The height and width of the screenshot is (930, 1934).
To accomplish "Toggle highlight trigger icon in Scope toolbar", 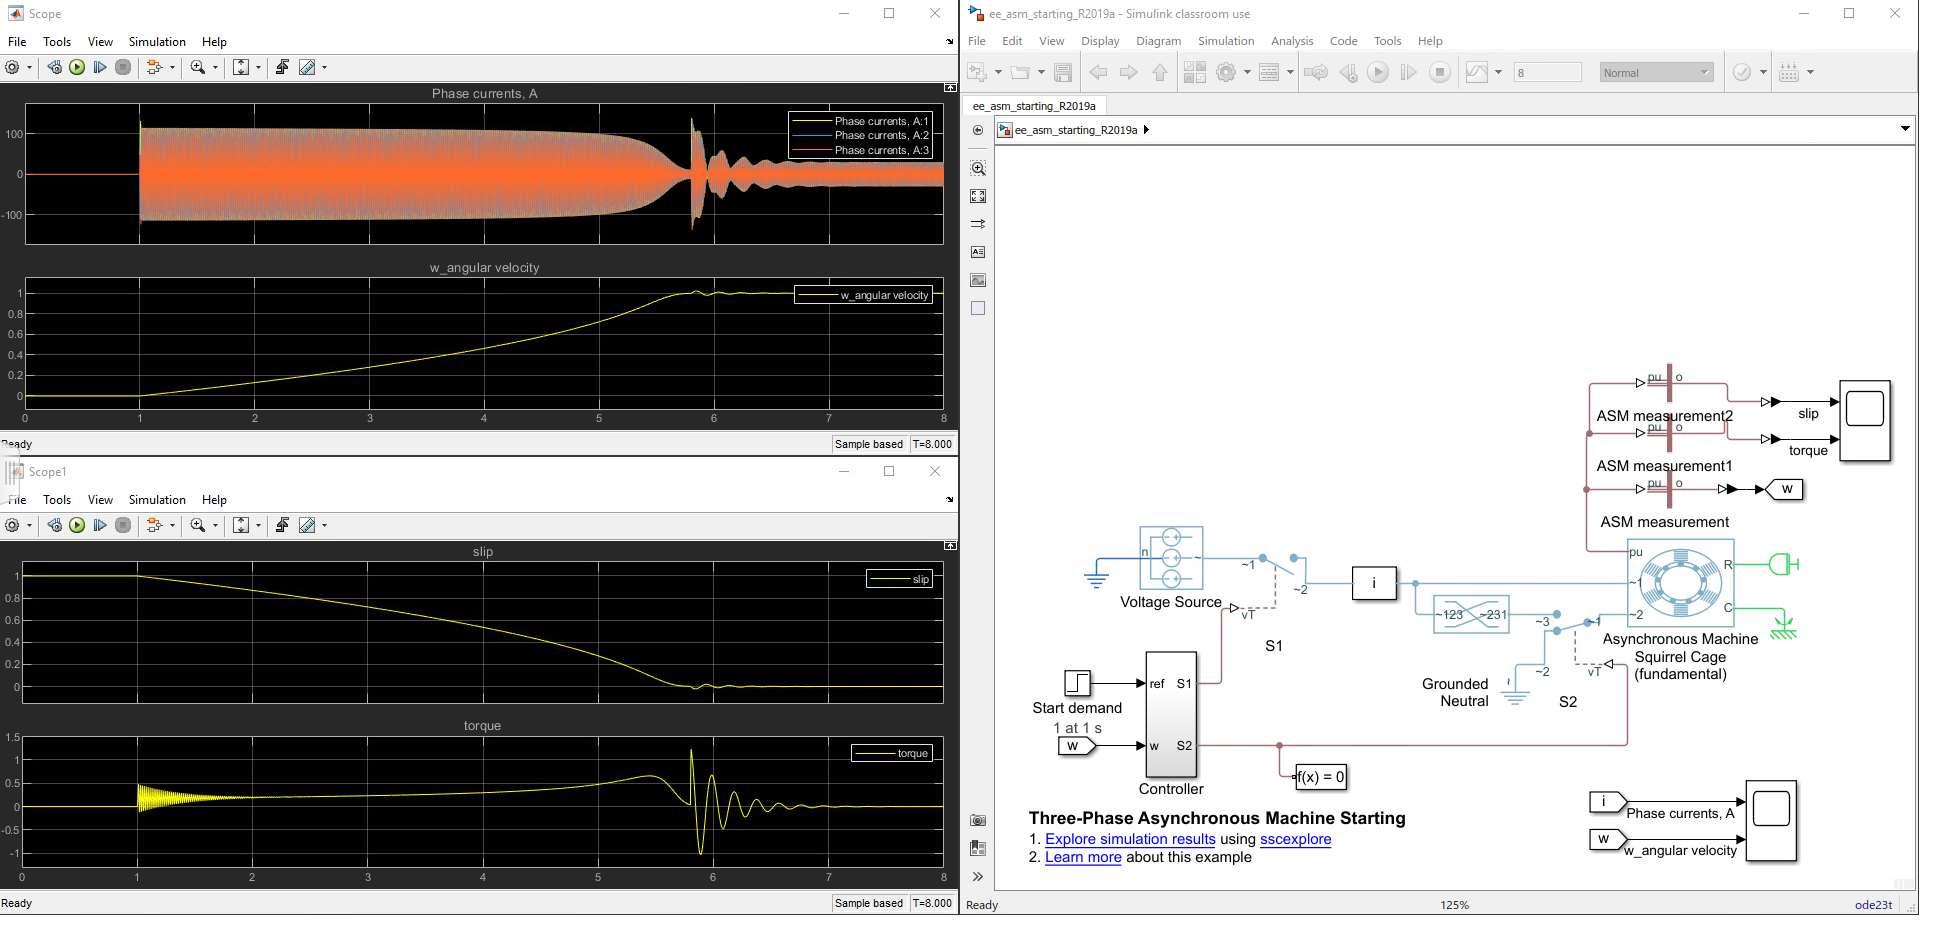I will pyautogui.click(x=282, y=67).
